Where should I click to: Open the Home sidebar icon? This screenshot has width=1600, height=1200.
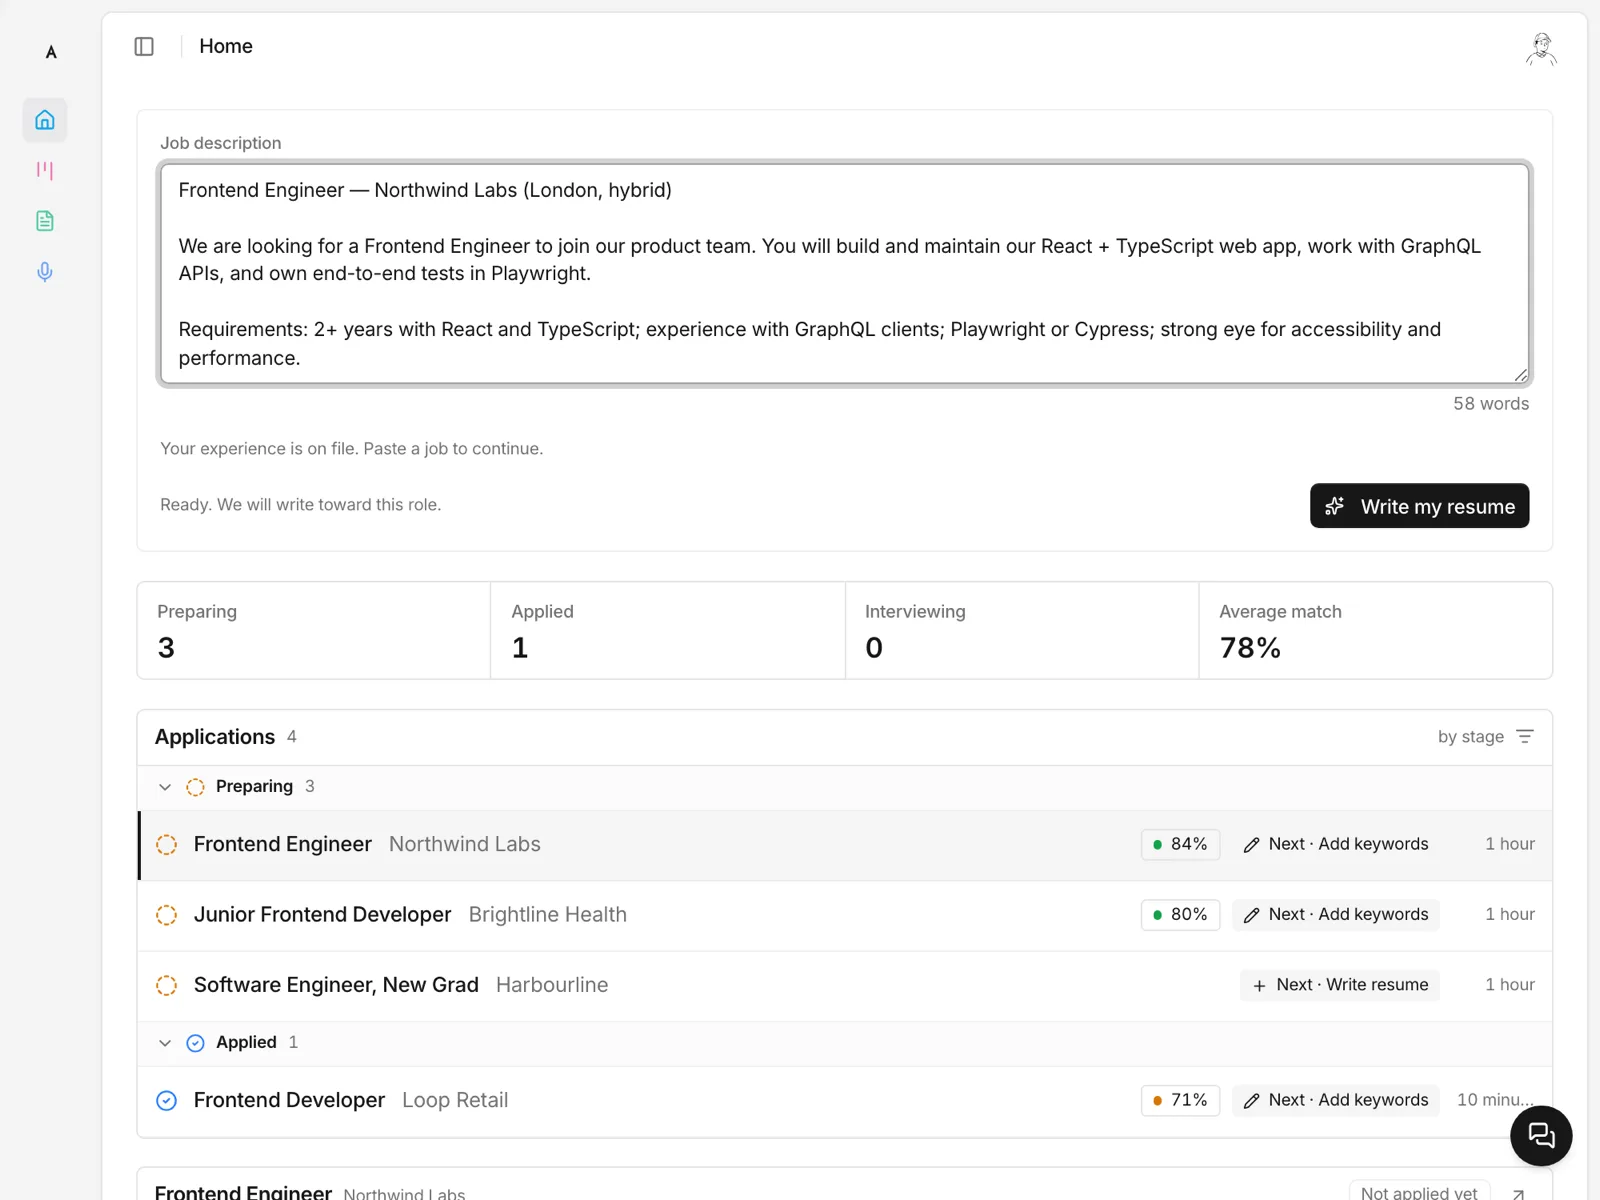45,120
